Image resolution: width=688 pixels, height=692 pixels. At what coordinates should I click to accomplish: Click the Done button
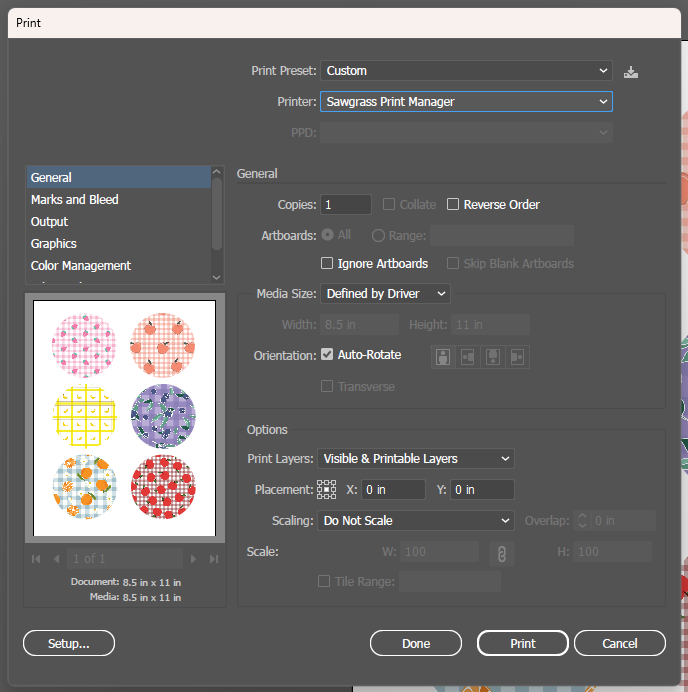(416, 643)
